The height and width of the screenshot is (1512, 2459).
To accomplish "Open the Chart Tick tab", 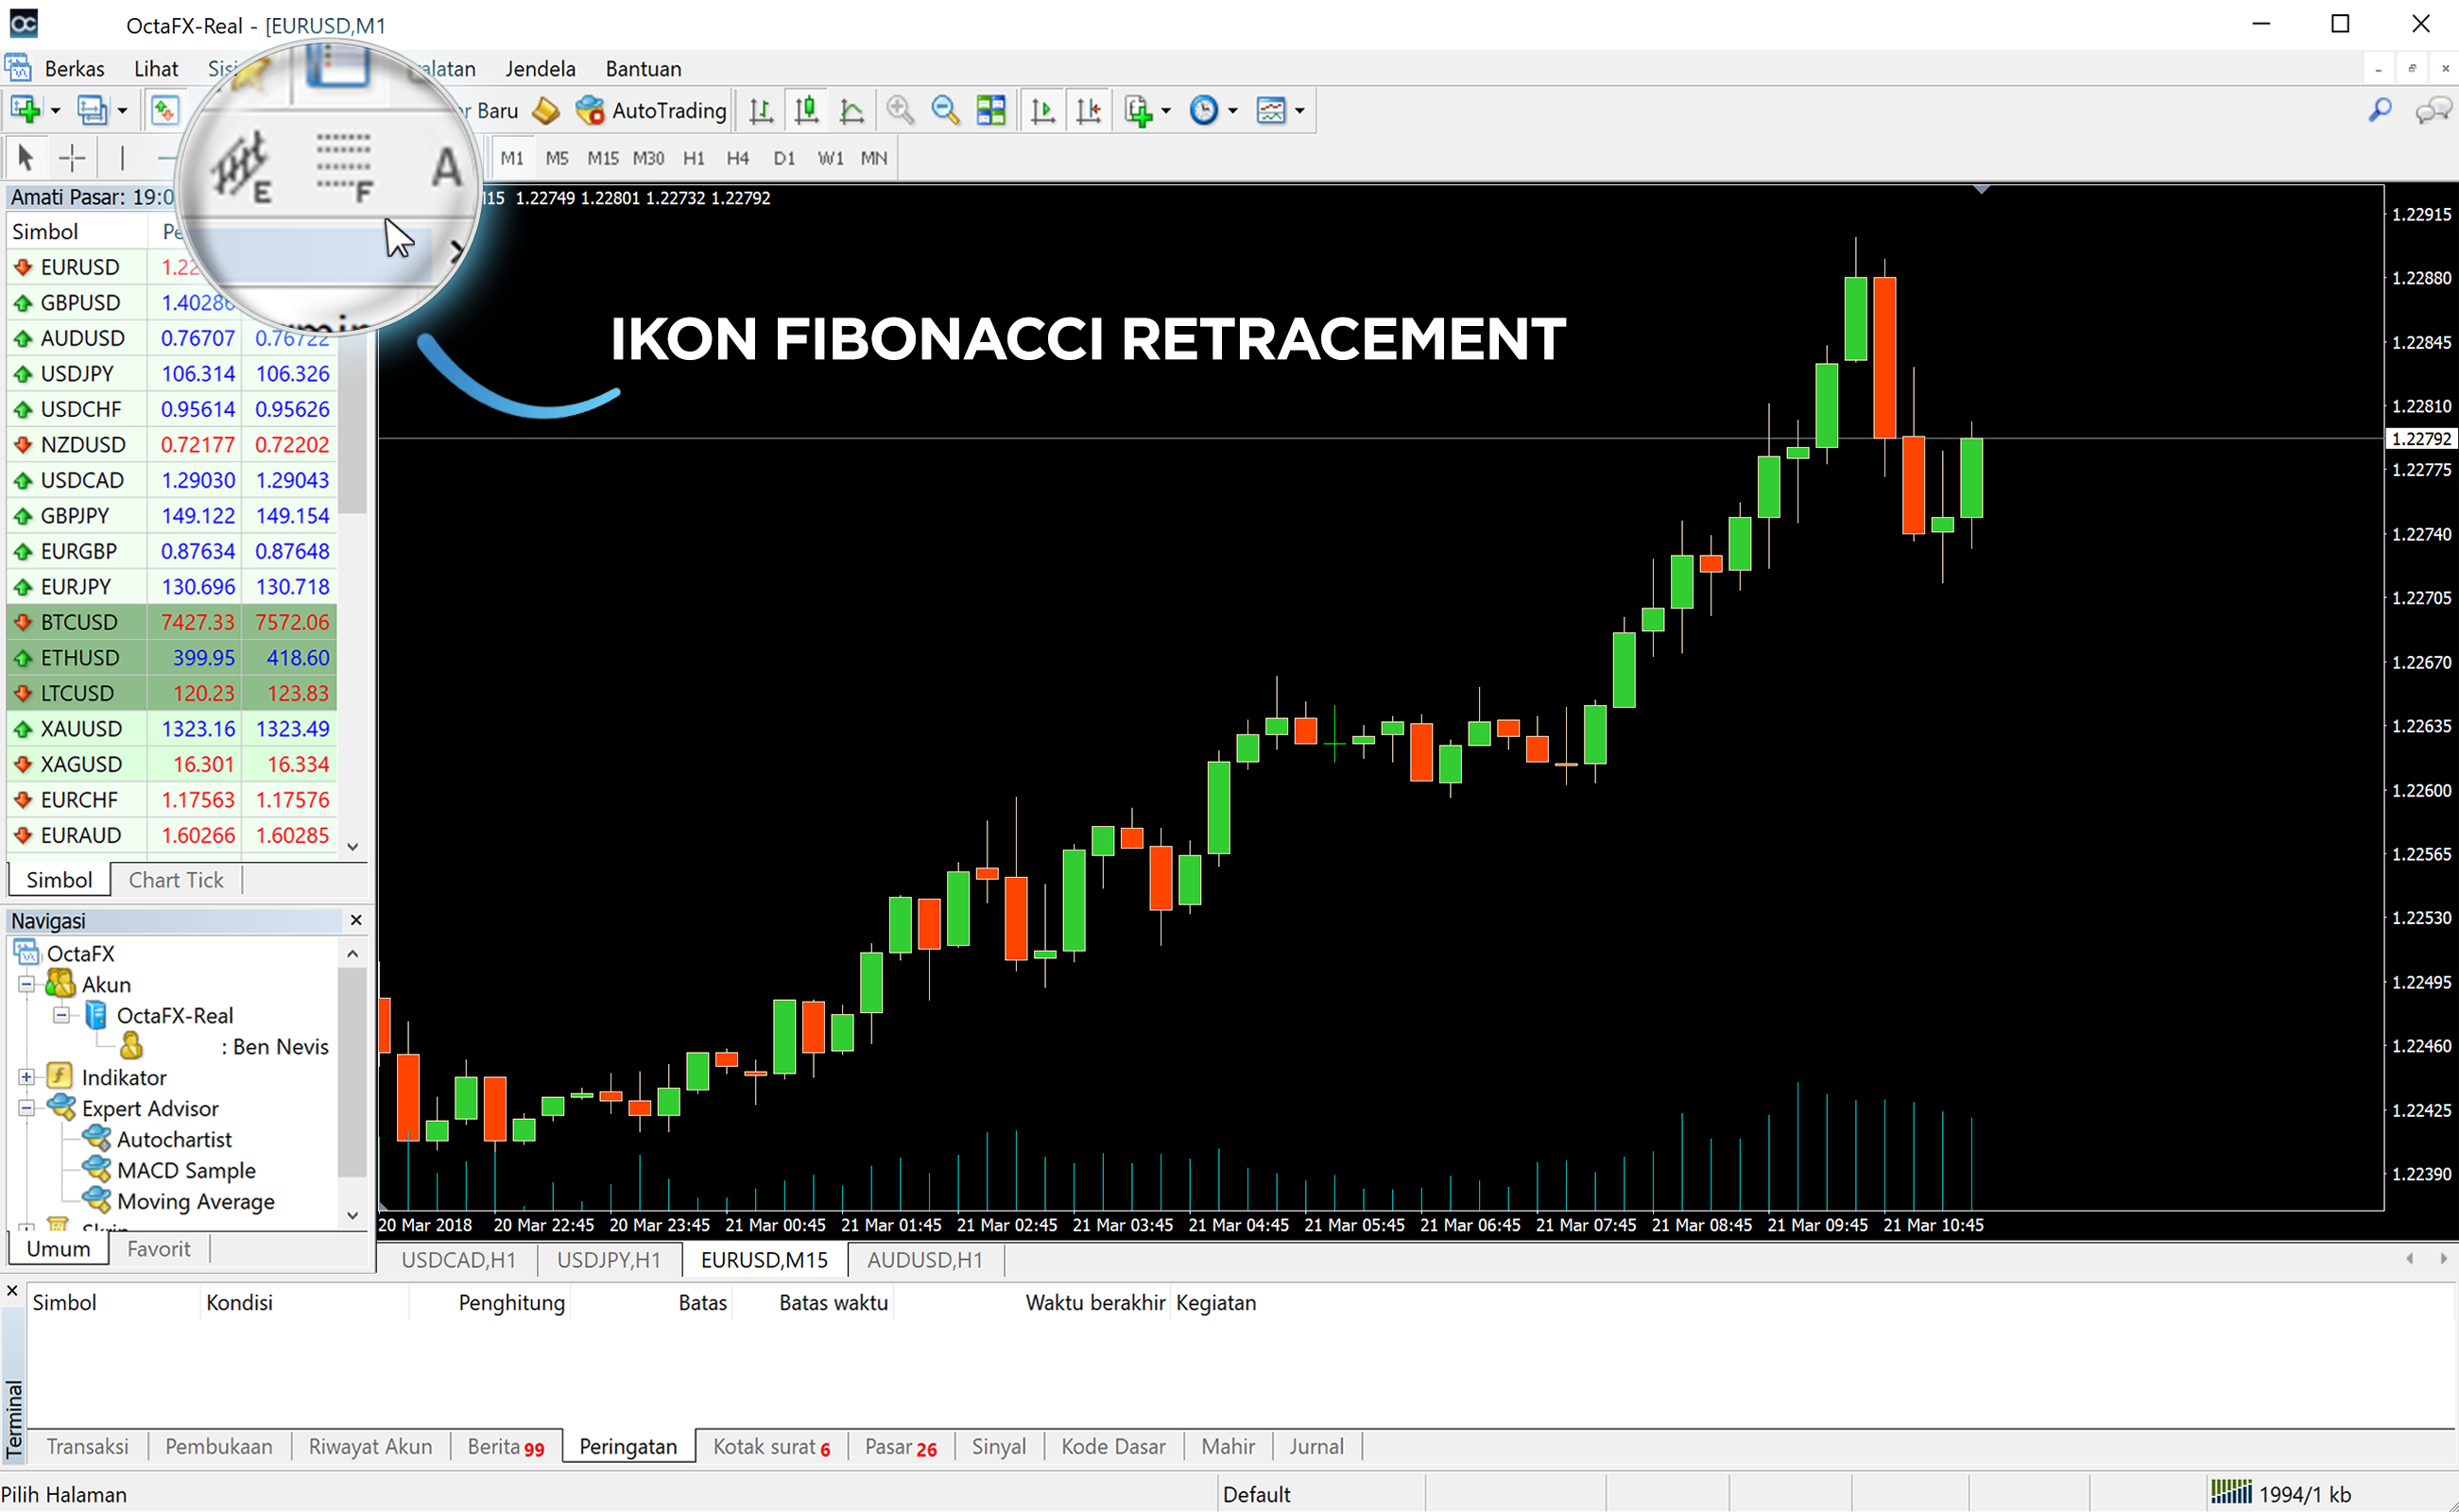I will click(x=176, y=880).
